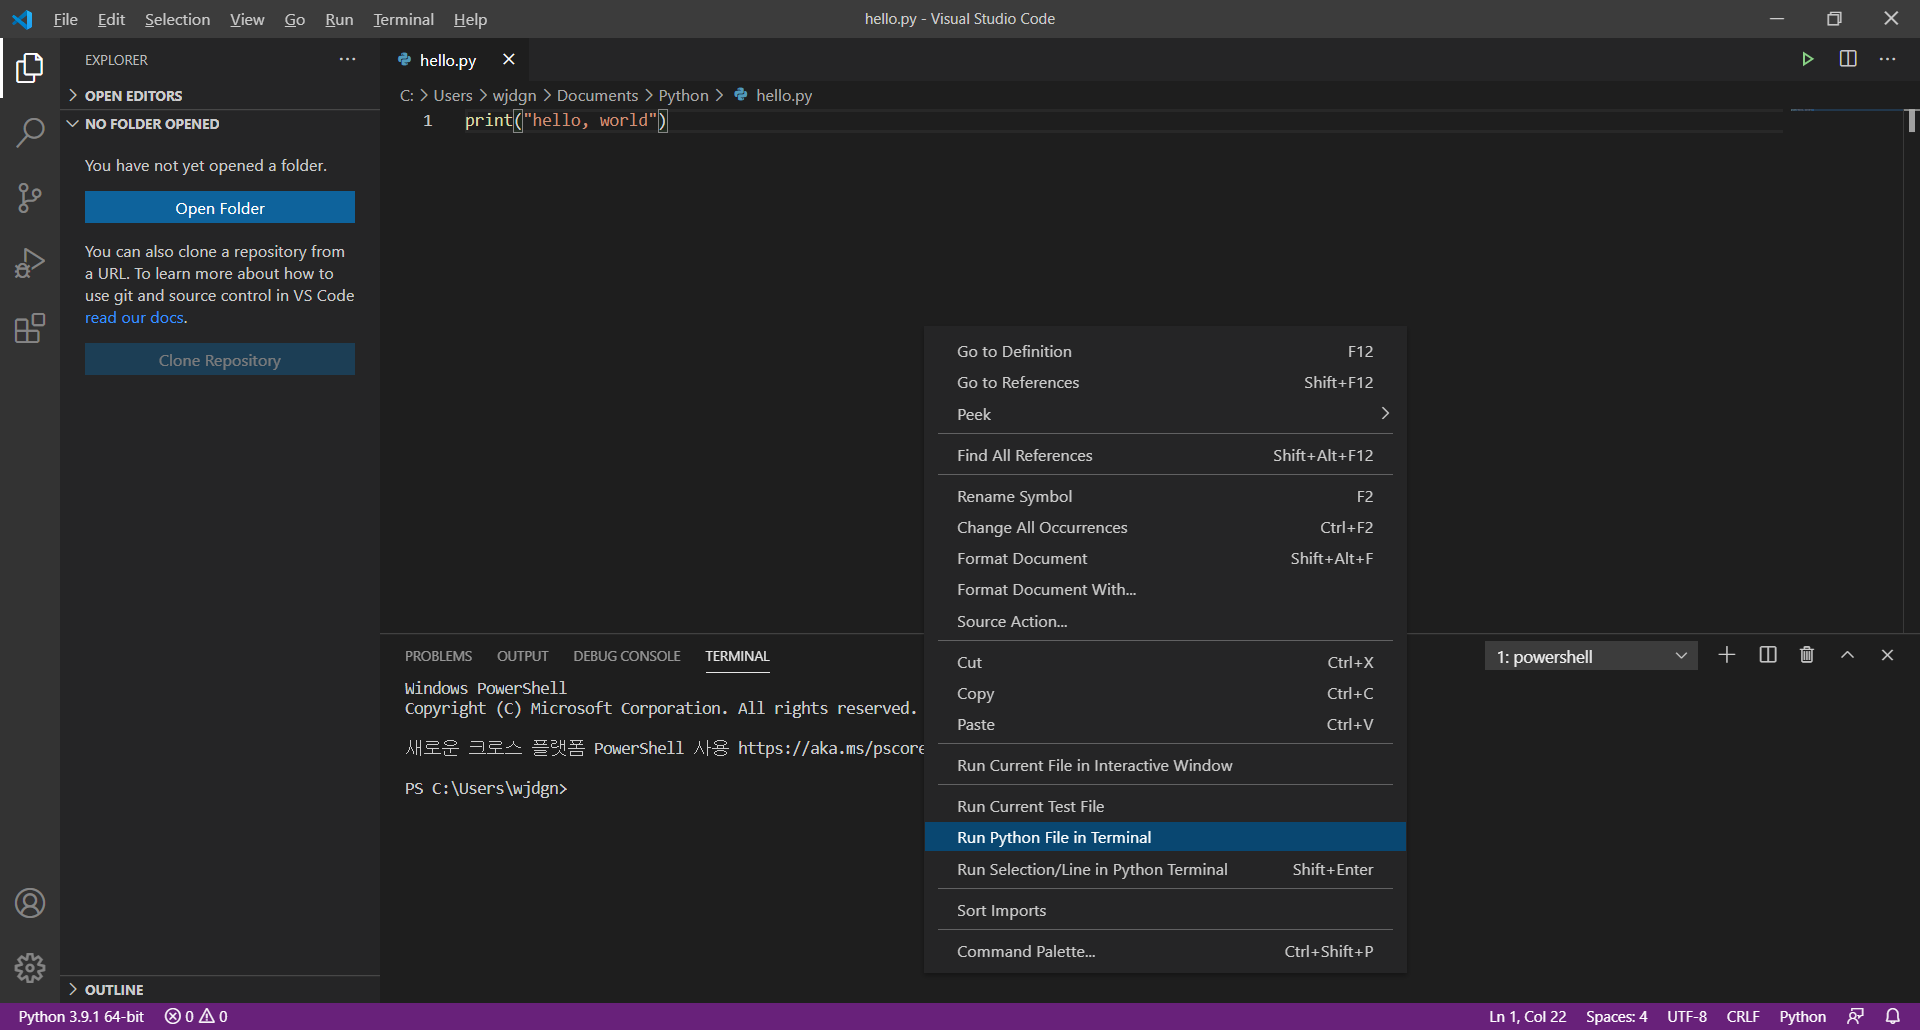Select Command Palette entry
Screen dimensions: 1920x1030
[1165, 951]
